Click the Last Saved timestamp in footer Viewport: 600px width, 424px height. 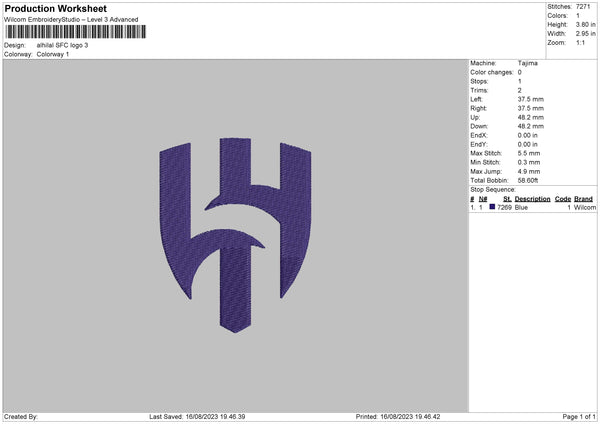click(197, 416)
